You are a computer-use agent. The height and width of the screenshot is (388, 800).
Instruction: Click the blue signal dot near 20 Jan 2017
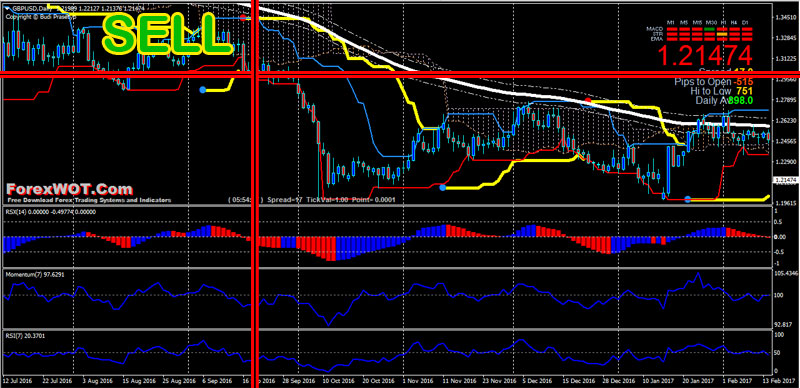coord(687,199)
